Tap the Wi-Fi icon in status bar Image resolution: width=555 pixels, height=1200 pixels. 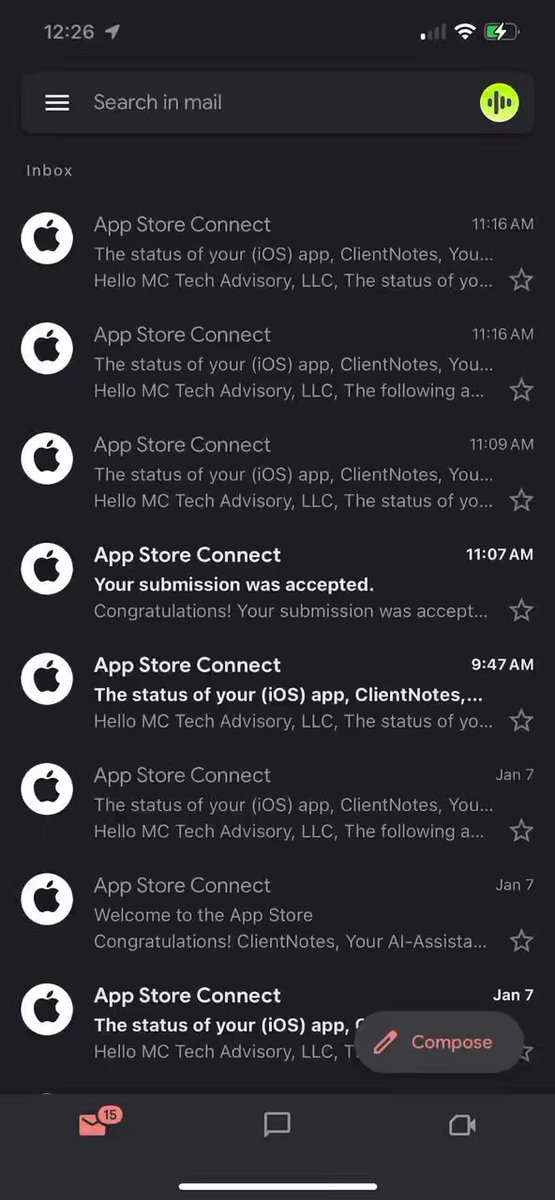(464, 32)
